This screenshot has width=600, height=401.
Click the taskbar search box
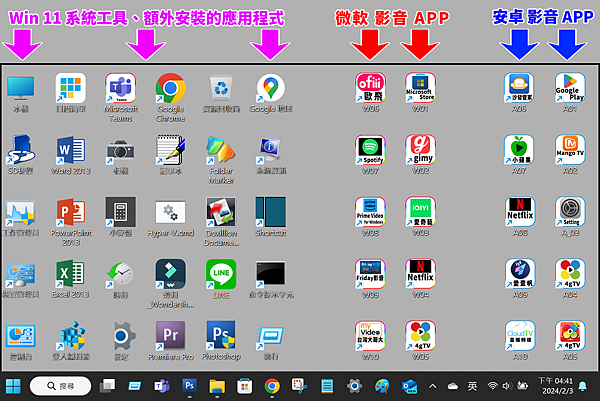click(60, 386)
